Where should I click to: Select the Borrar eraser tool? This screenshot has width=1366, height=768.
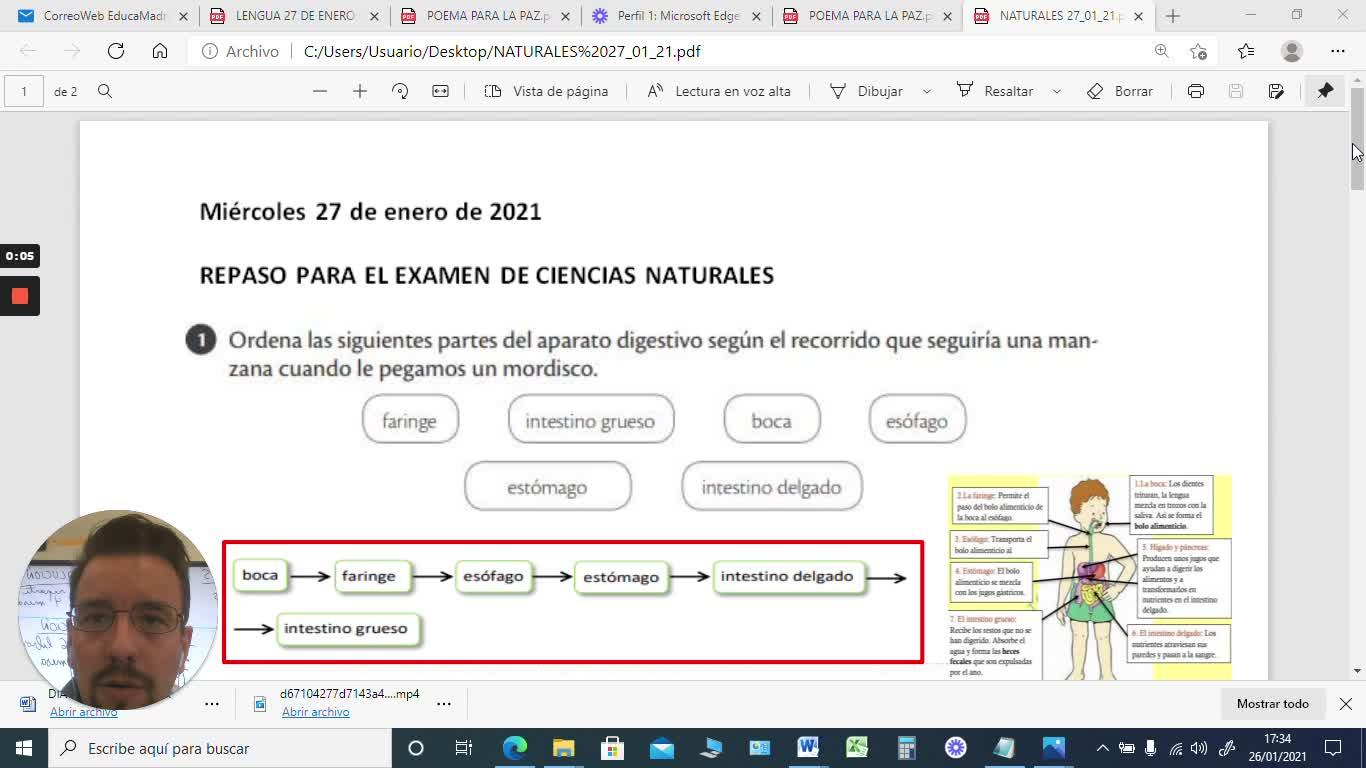point(1120,91)
